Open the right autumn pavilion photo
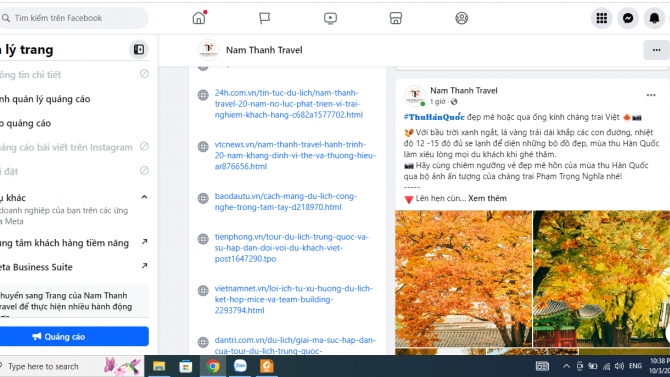670x377 pixels. [602, 279]
